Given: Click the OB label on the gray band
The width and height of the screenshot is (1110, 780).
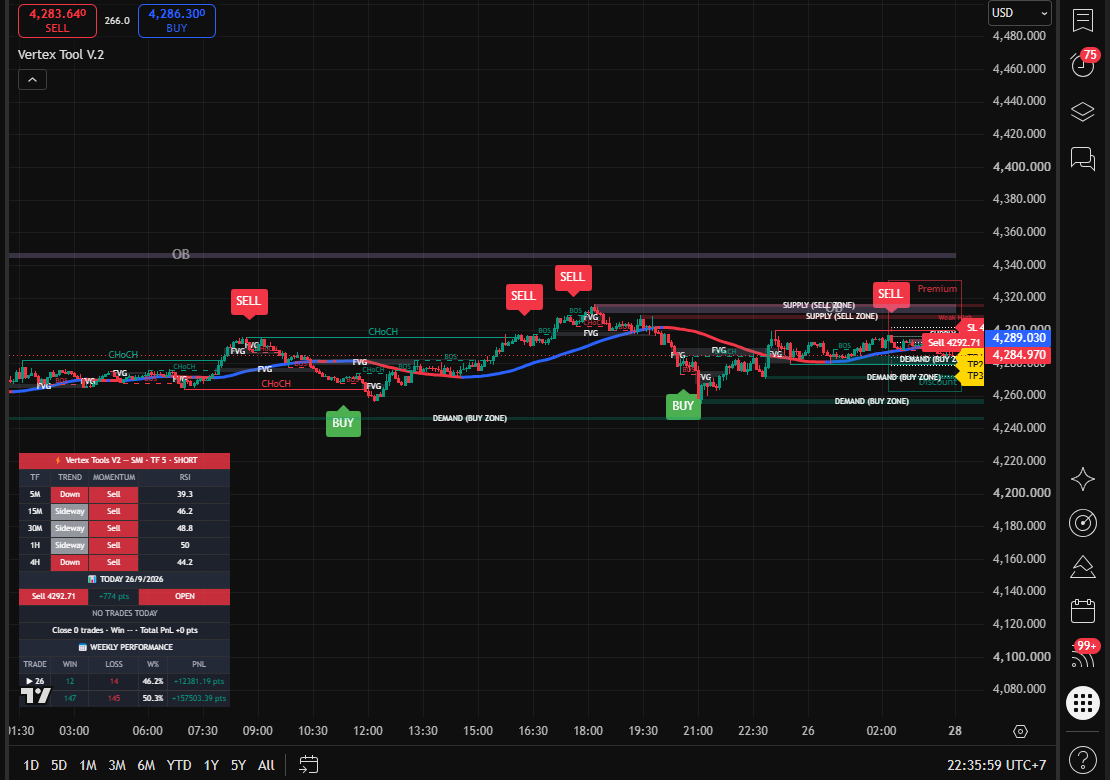Looking at the screenshot, I should [x=181, y=254].
